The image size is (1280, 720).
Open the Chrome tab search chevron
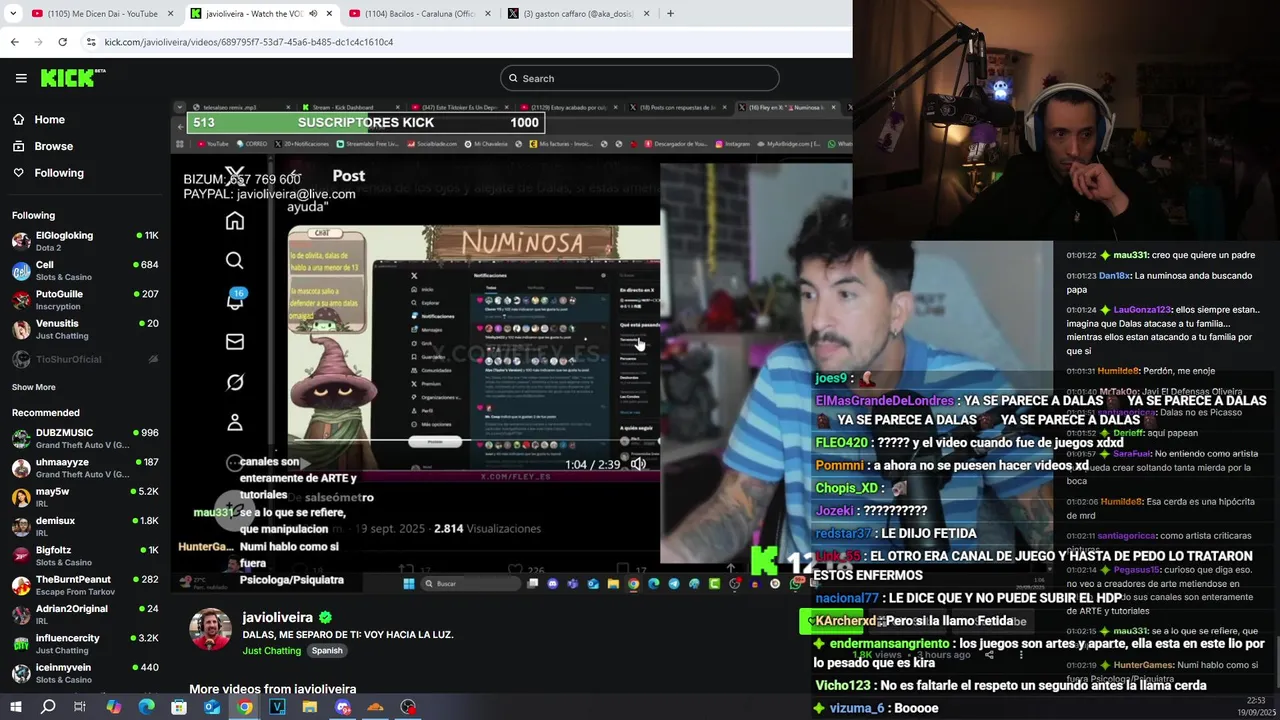pos(13,13)
